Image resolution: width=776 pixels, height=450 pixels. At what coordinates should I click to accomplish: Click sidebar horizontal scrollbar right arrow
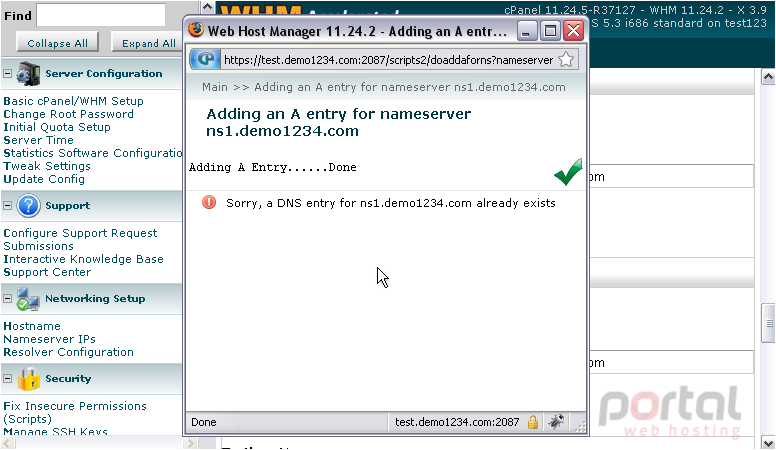click(190, 444)
